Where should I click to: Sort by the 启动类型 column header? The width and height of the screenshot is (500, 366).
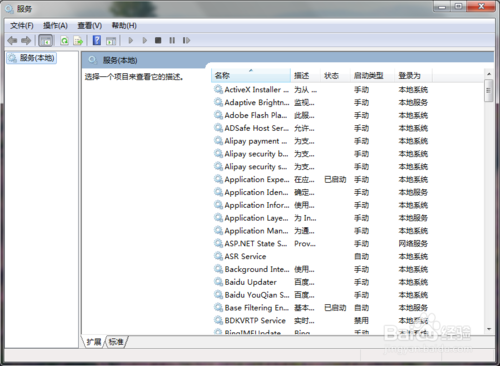point(372,75)
